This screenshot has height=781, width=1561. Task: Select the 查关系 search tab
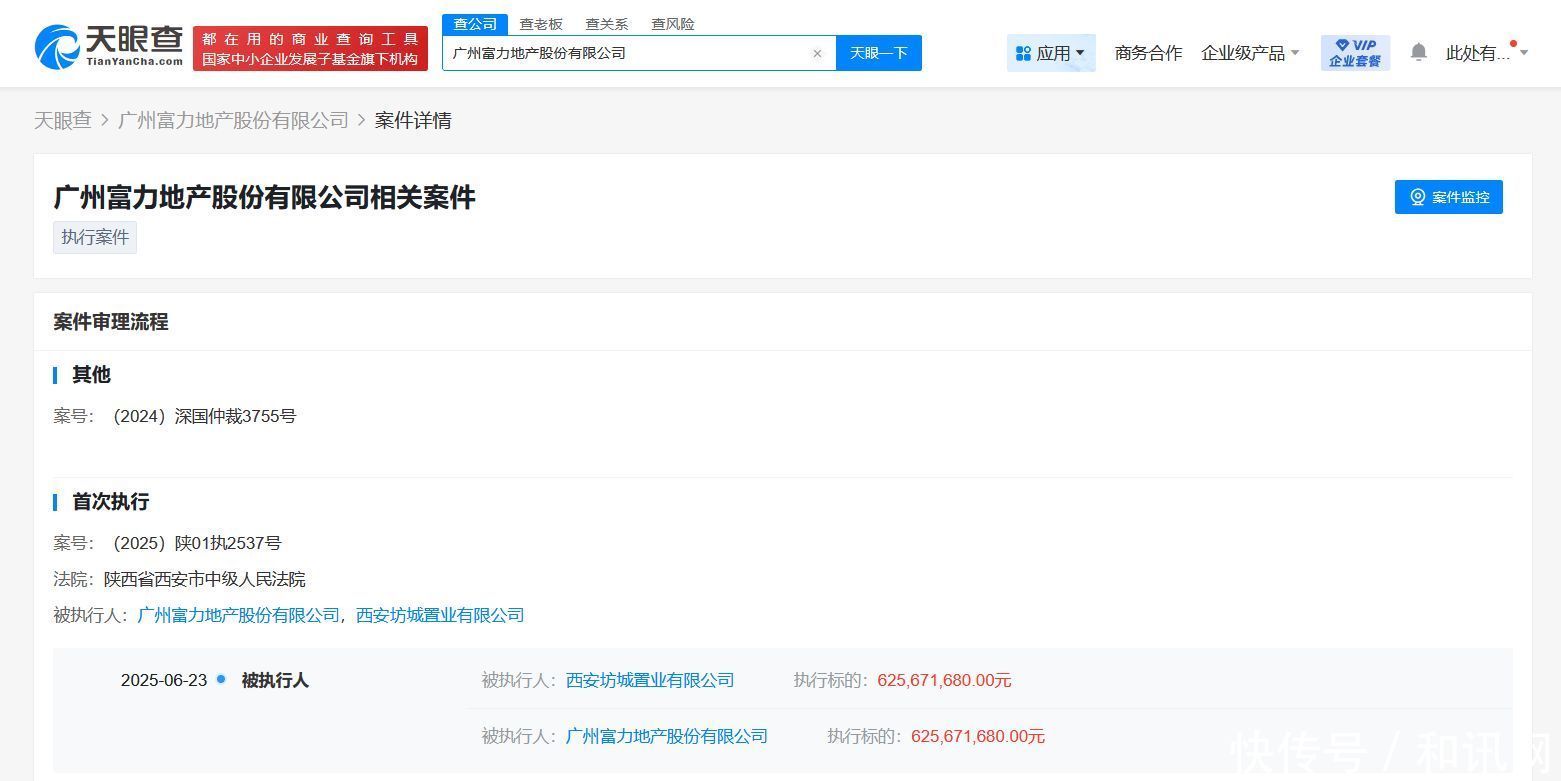click(x=607, y=24)
